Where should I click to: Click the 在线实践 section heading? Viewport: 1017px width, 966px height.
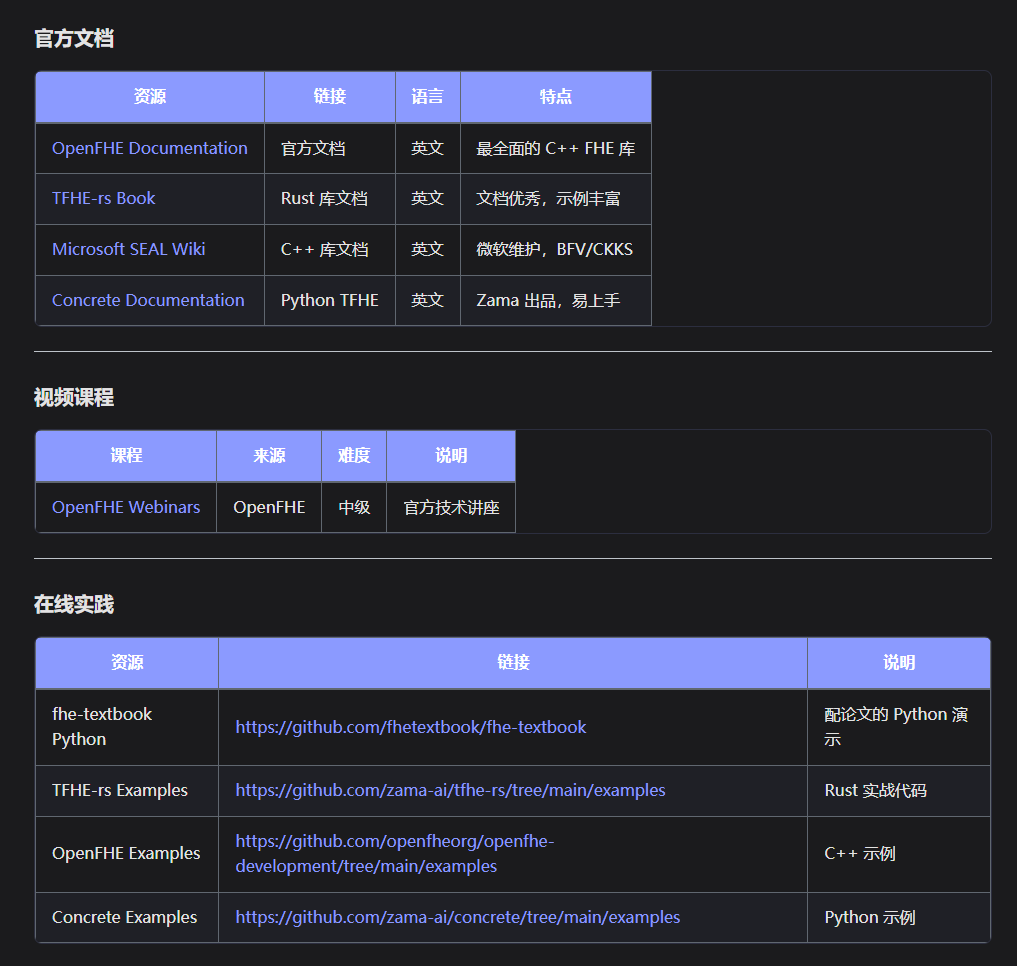[74, 605]
